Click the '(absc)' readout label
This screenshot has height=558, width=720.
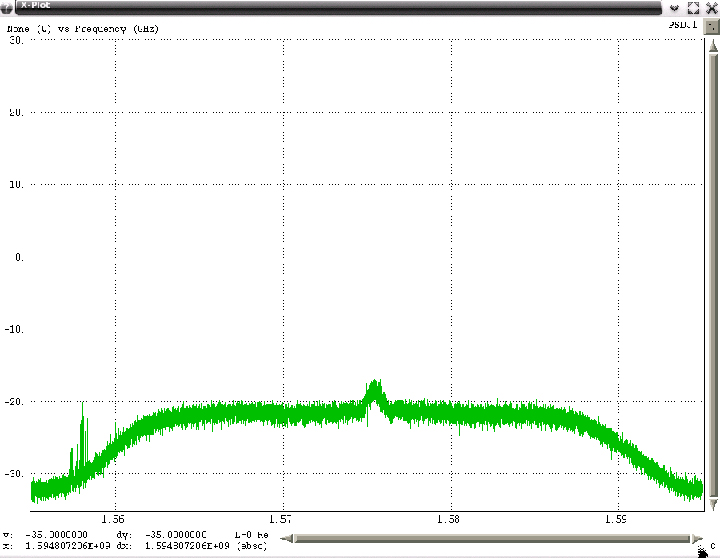[251, 546]
